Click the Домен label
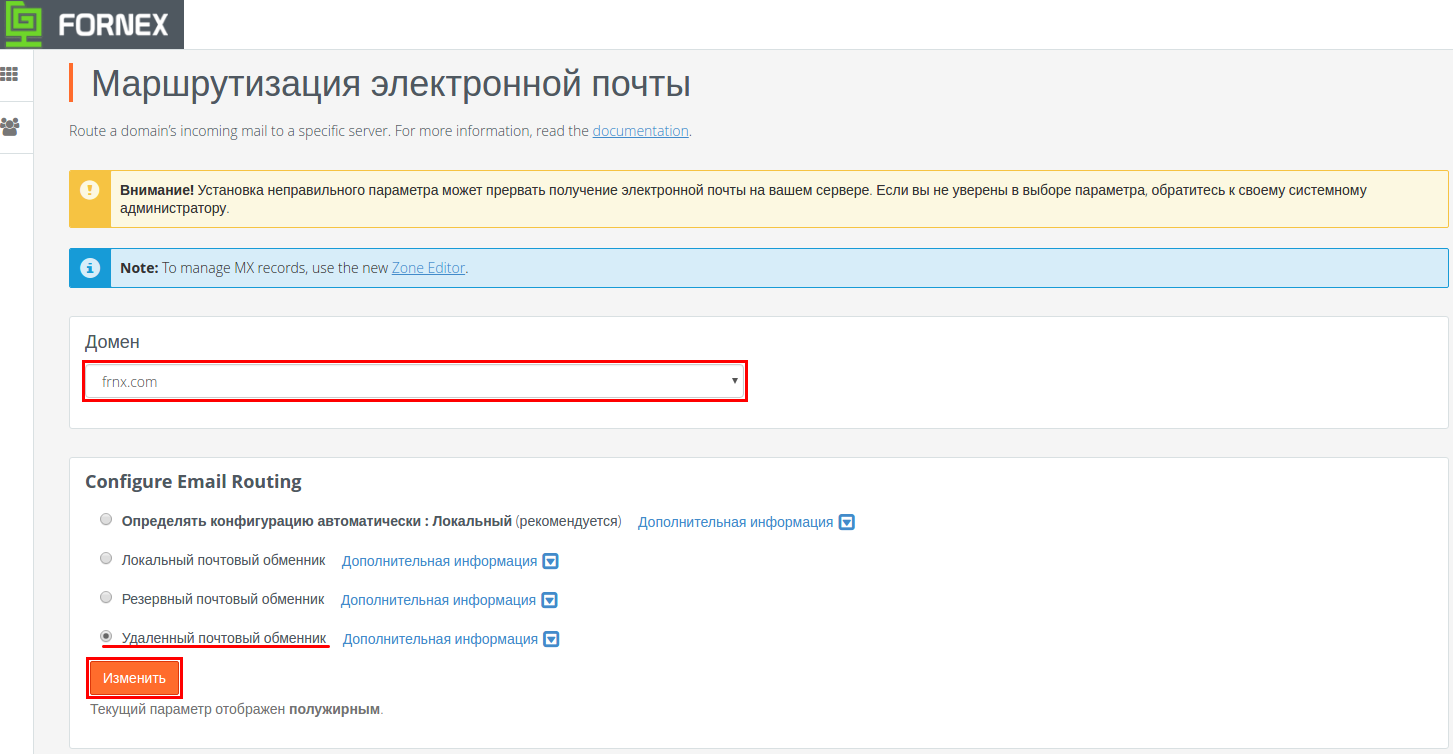 (x=112, y=342)
